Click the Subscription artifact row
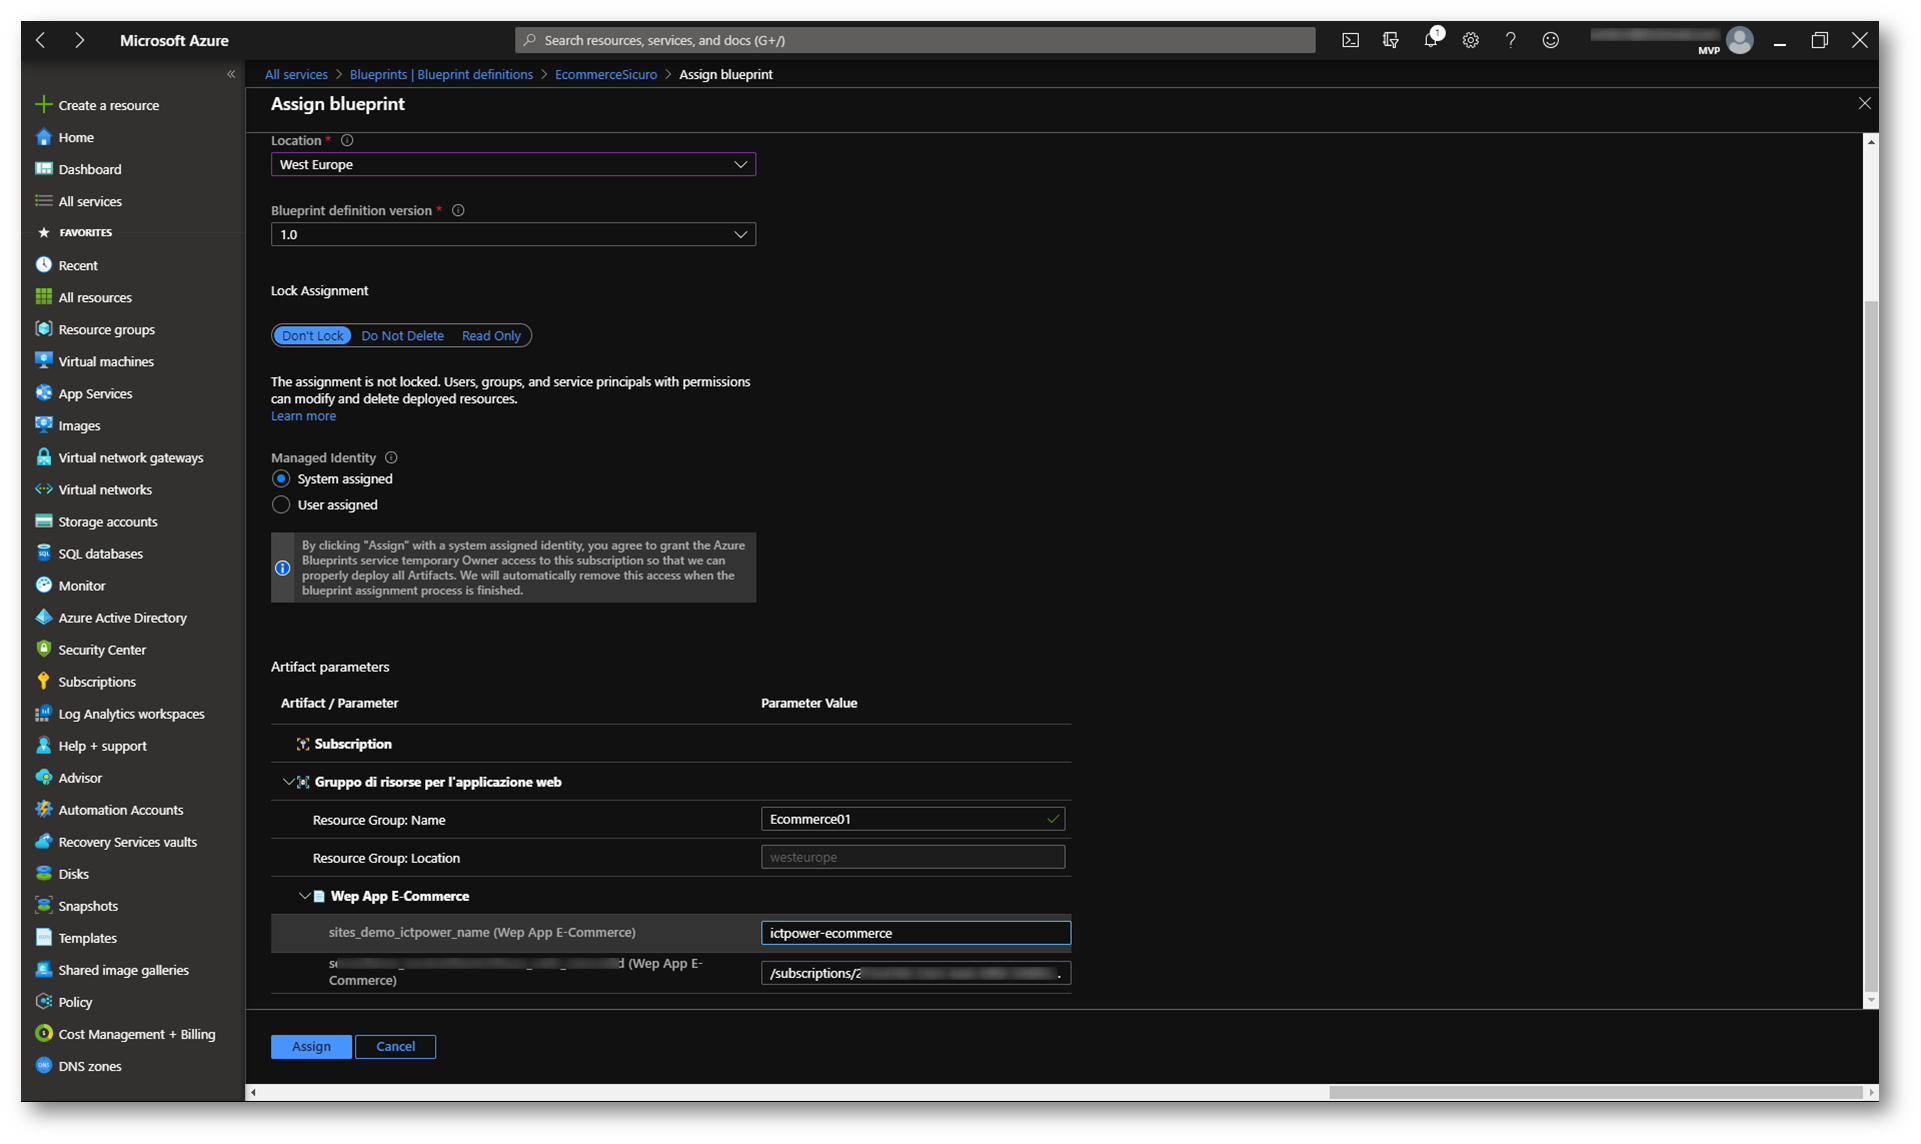Screen dimensions: 1921x1144 [670, 744]
